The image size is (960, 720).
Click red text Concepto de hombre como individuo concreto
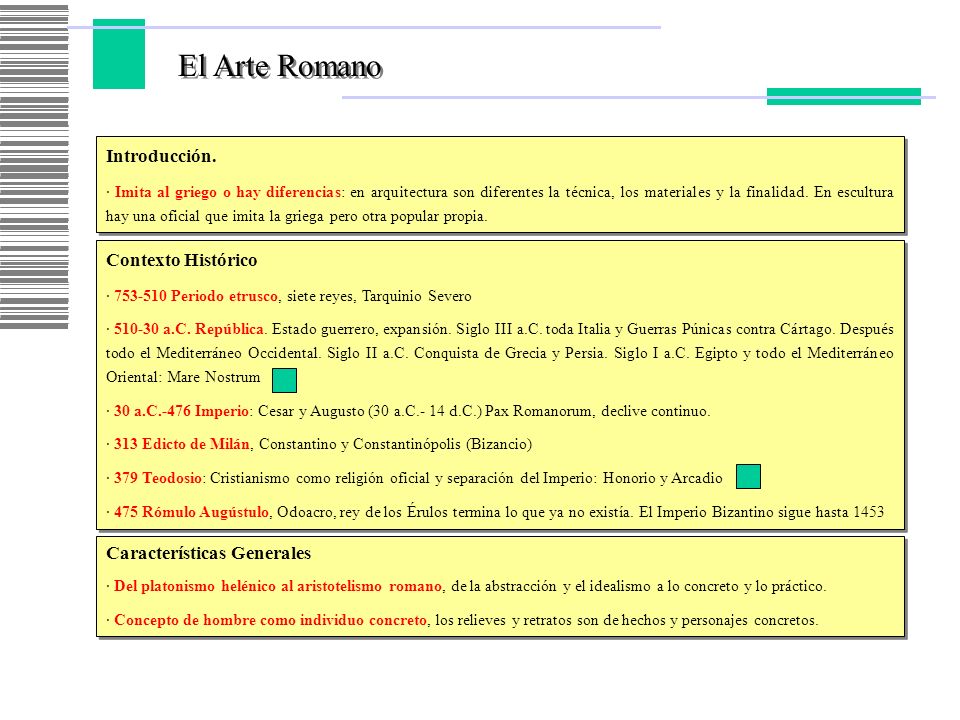[271, 620]
